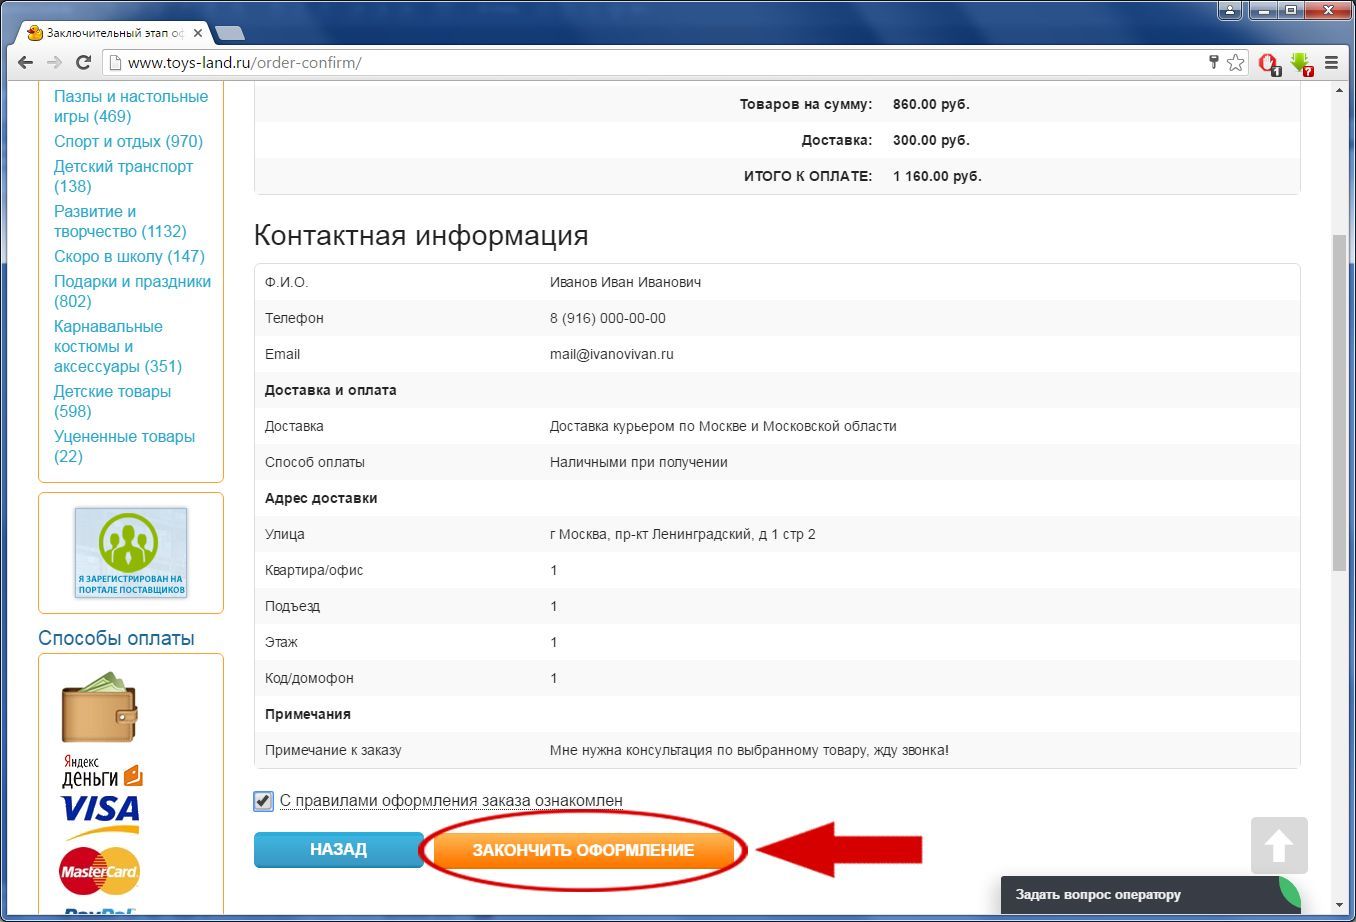1356x922 pixels.
Task: Click Наличными при получении payment value
Action: (x=639, y=462)
